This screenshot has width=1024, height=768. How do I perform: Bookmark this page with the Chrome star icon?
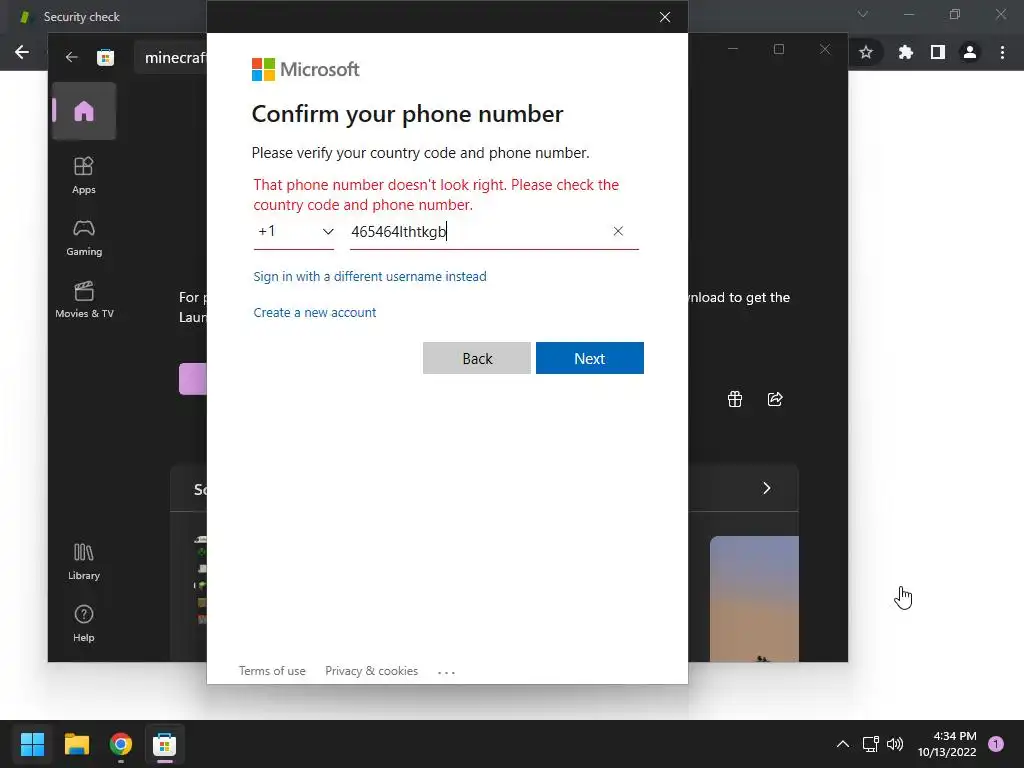(866, 52)
